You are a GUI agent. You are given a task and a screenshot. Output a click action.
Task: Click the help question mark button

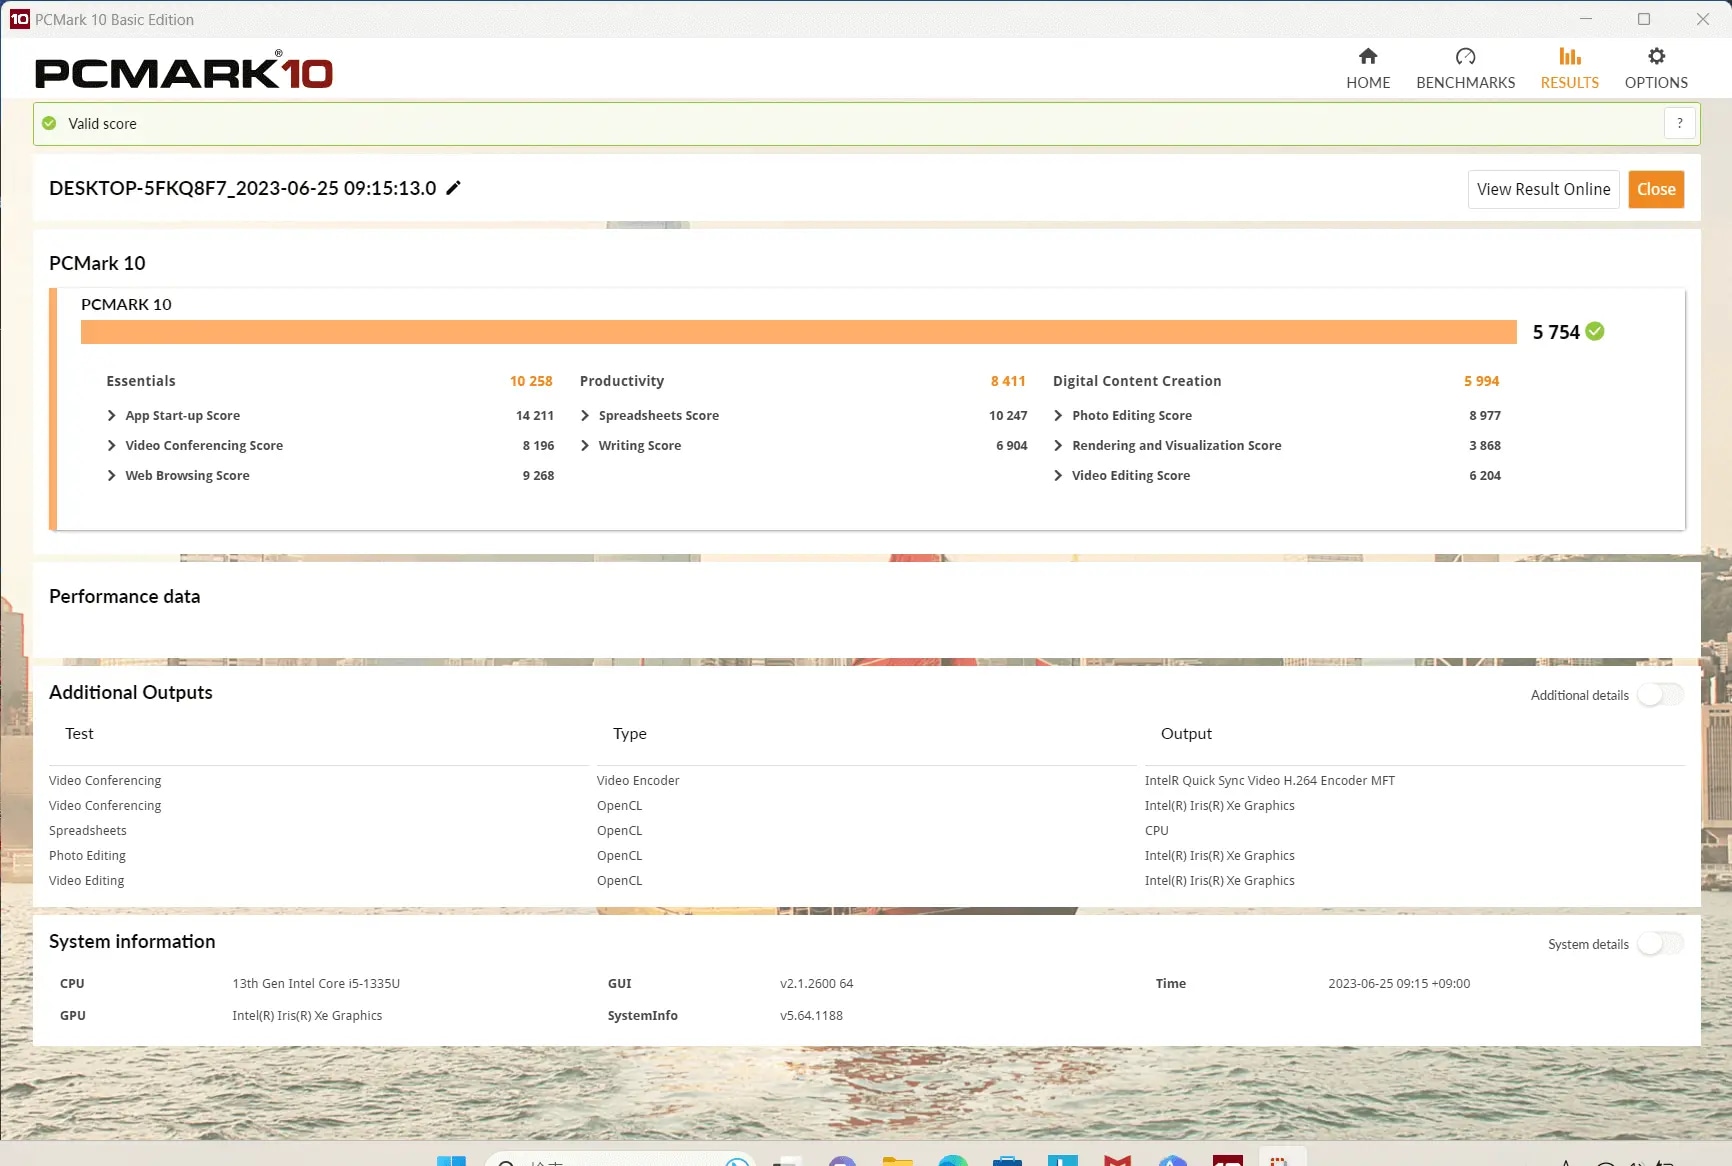1679,123
